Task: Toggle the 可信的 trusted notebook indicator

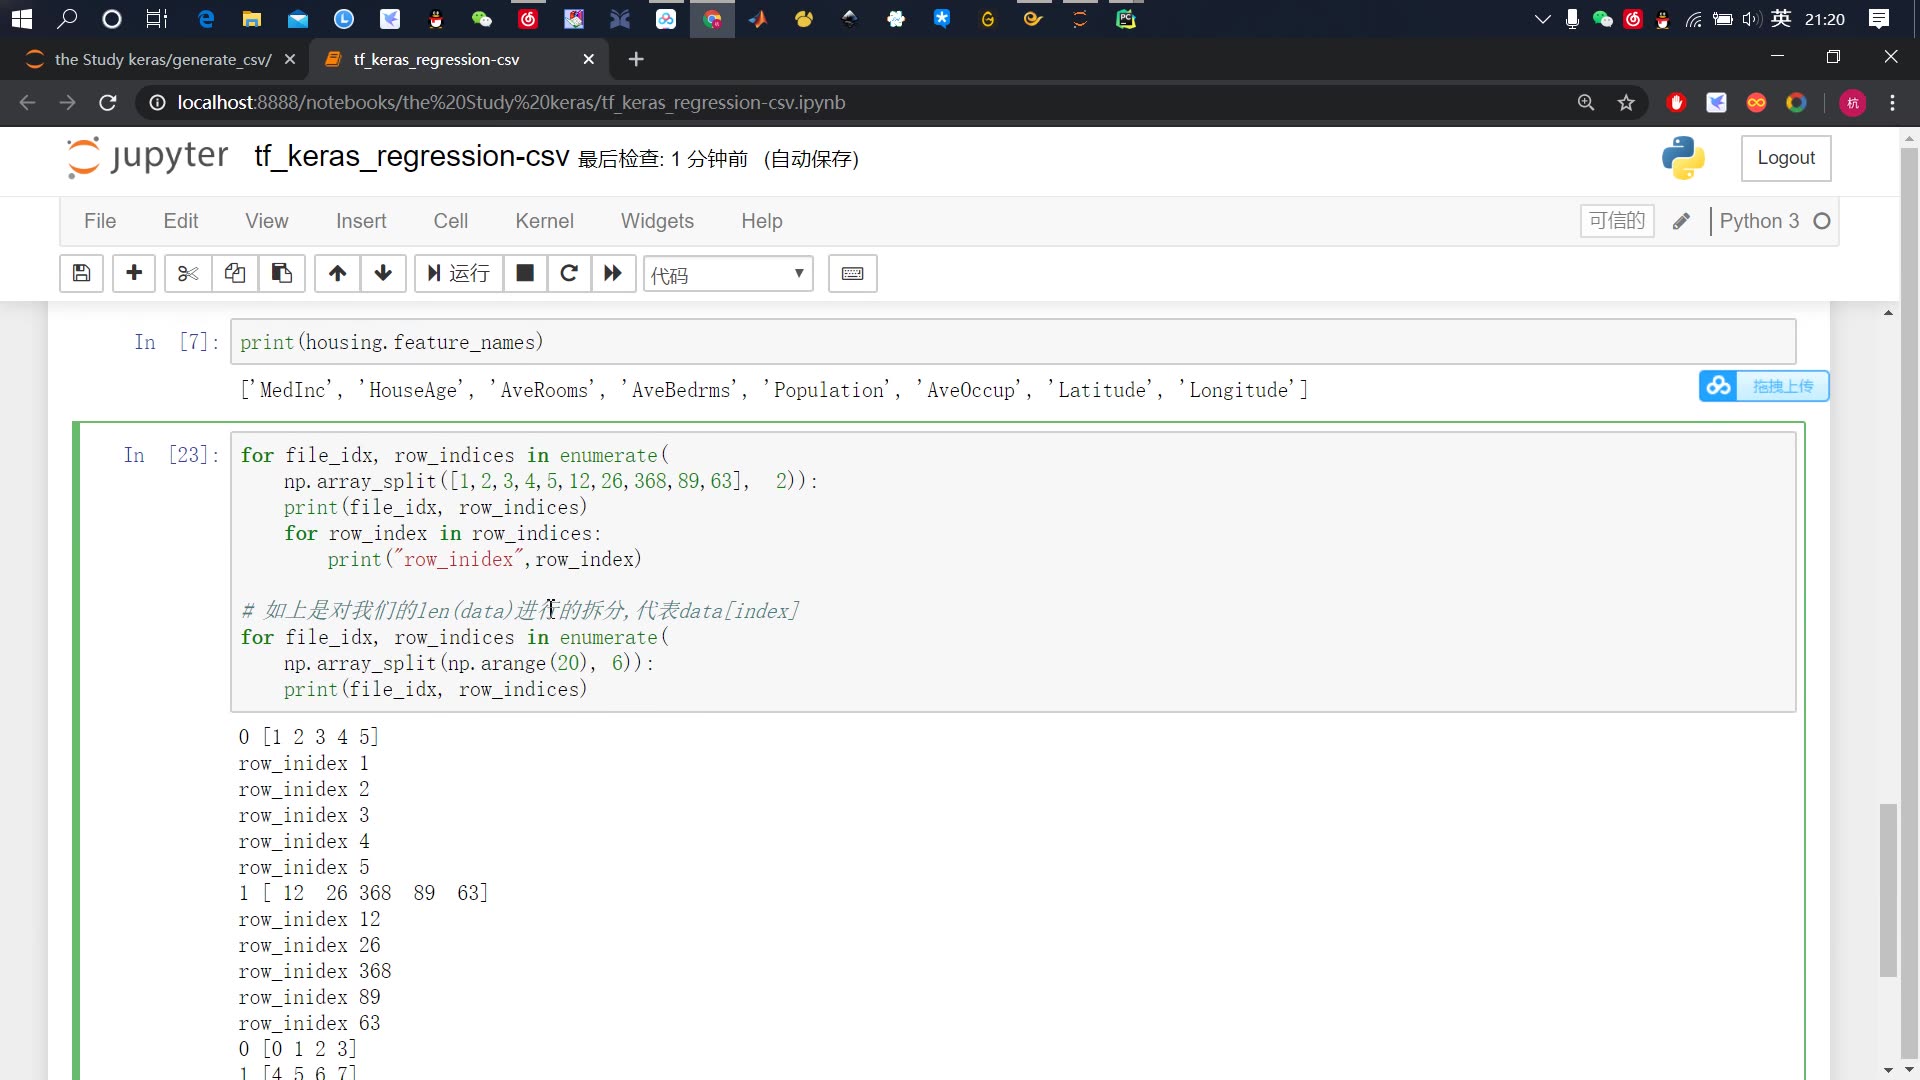Action: point(1616,221)
